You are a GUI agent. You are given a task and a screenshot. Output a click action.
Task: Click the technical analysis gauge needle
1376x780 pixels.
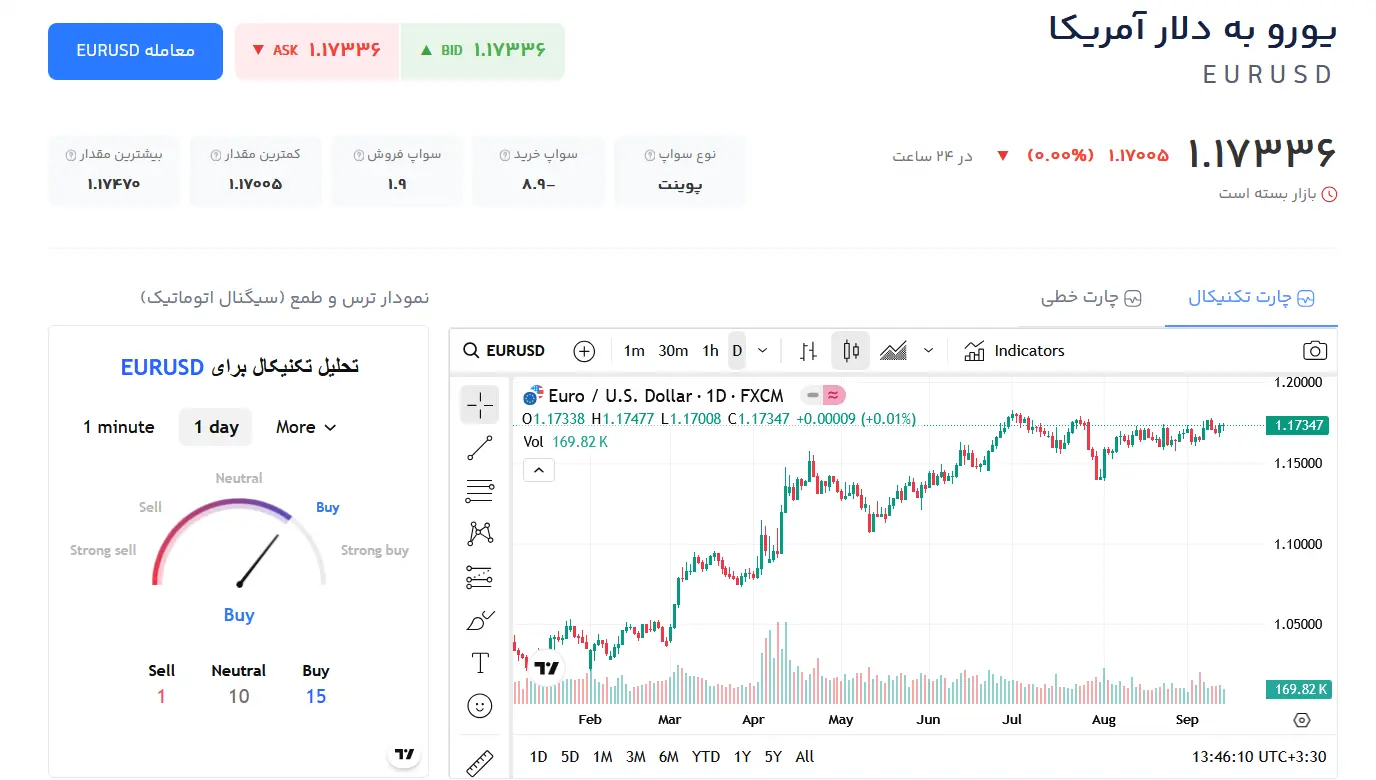click(x=258, y=561)
